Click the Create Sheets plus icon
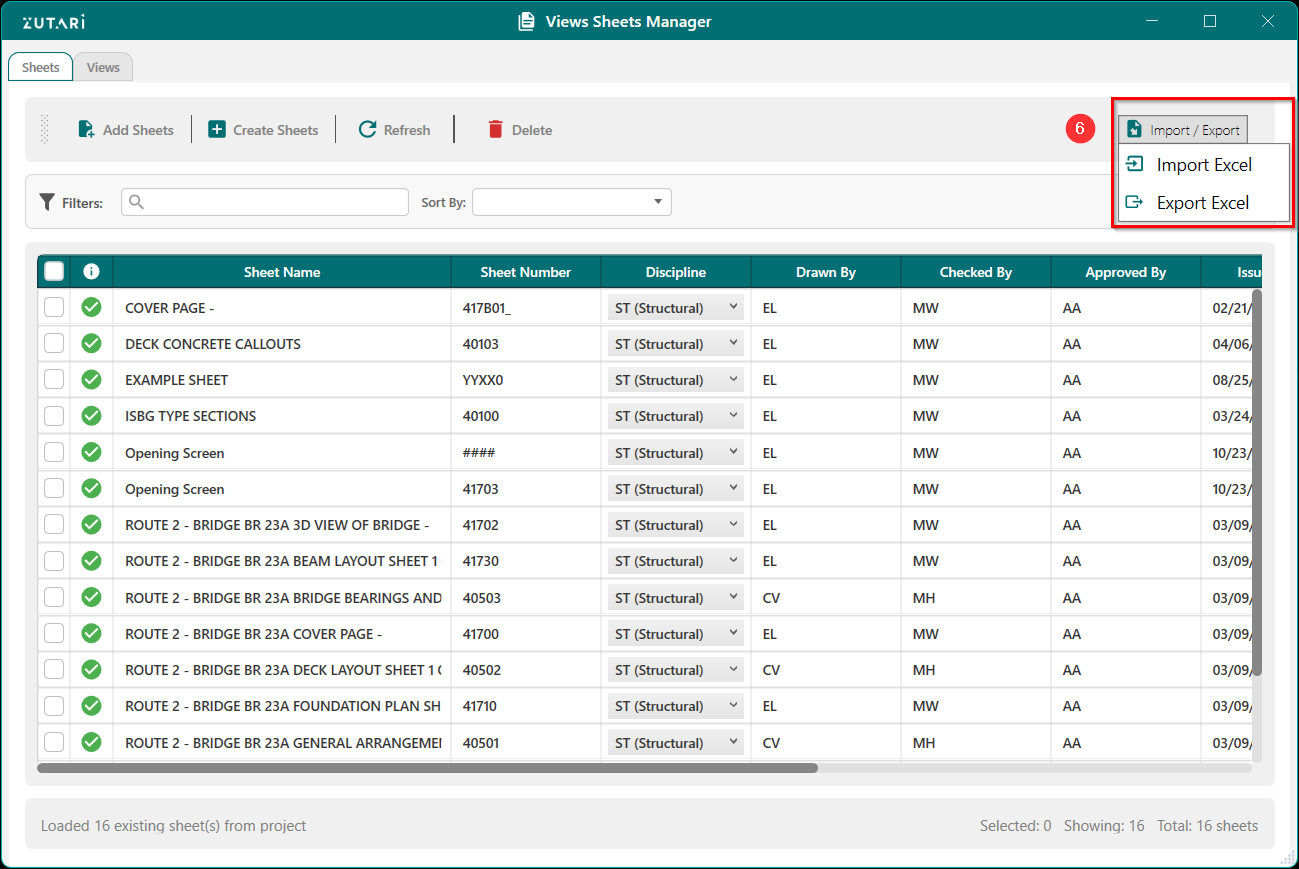The image size is (1299, 869). pyautogui.click(x=217, y=129)
